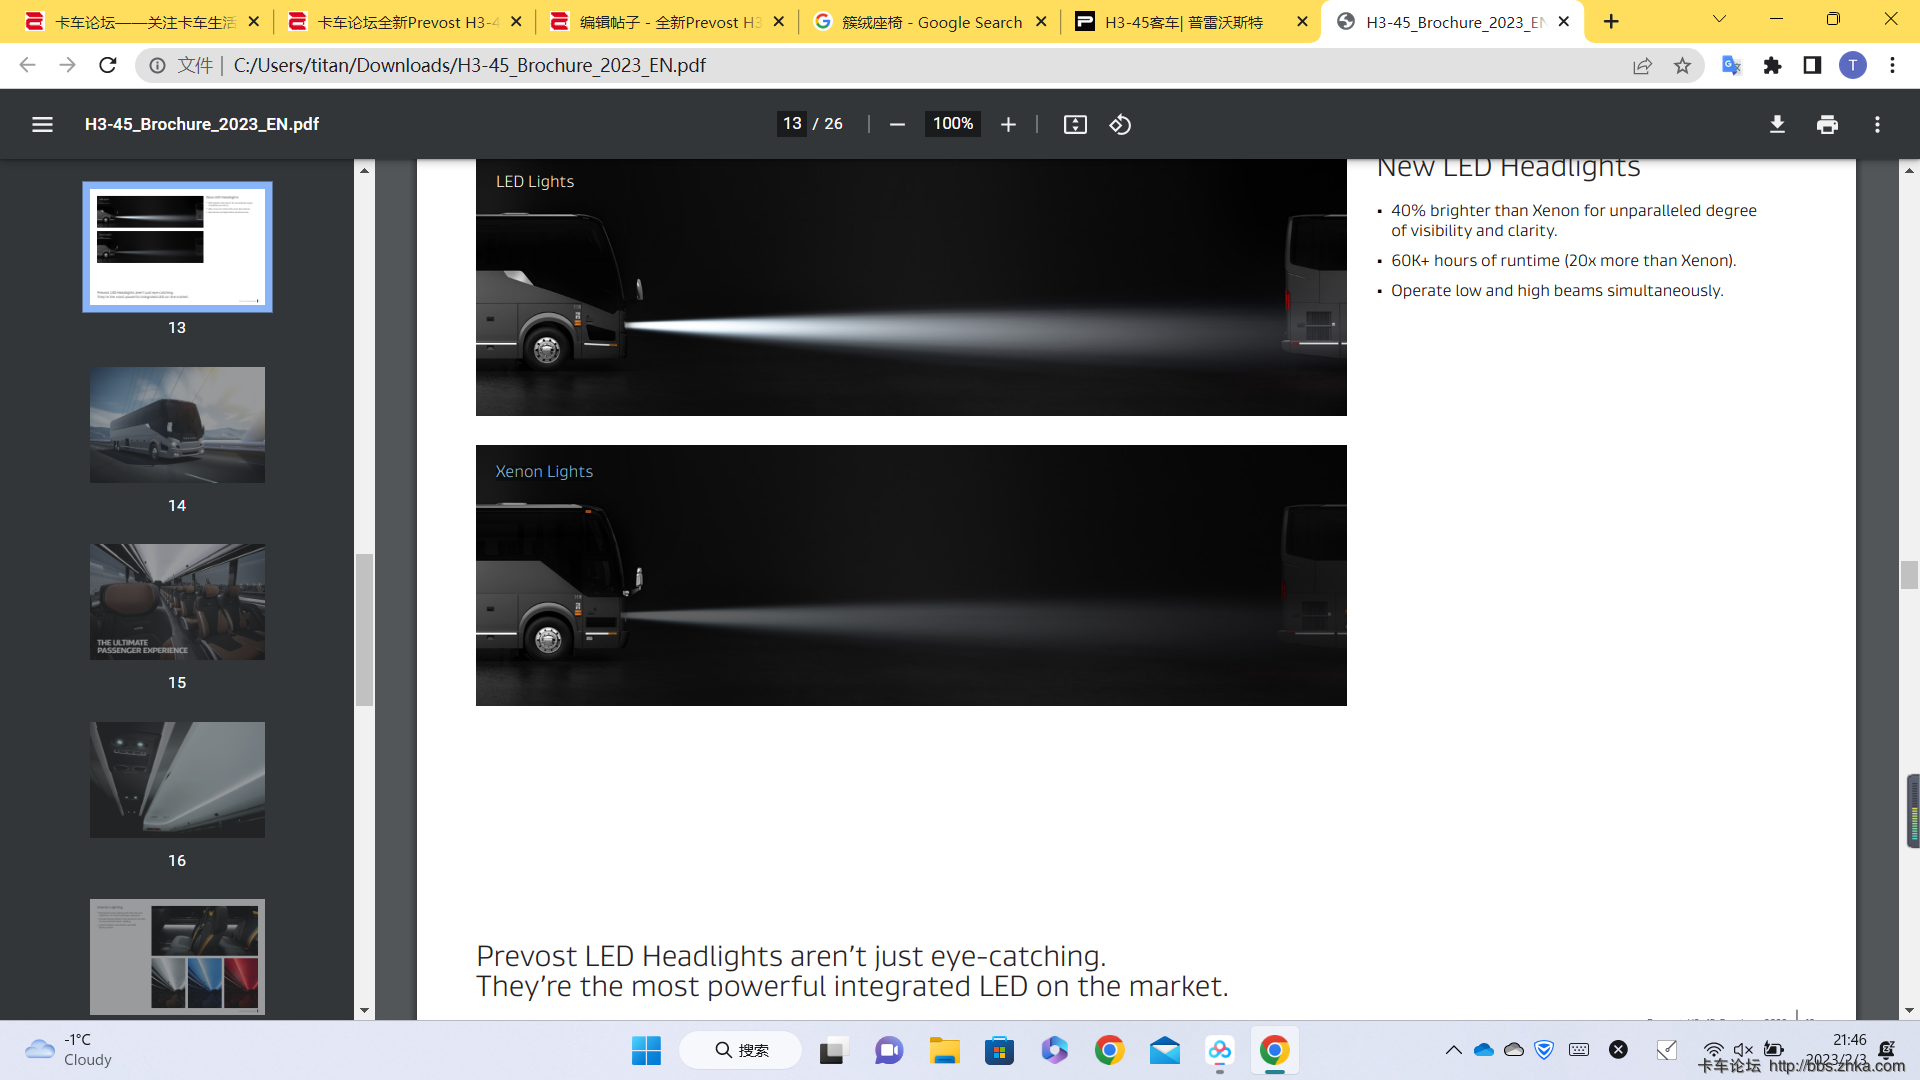This screenshot has width=1920, height=1080.
Task: Zoom out with the minus icon
Action: click(897, 124)
